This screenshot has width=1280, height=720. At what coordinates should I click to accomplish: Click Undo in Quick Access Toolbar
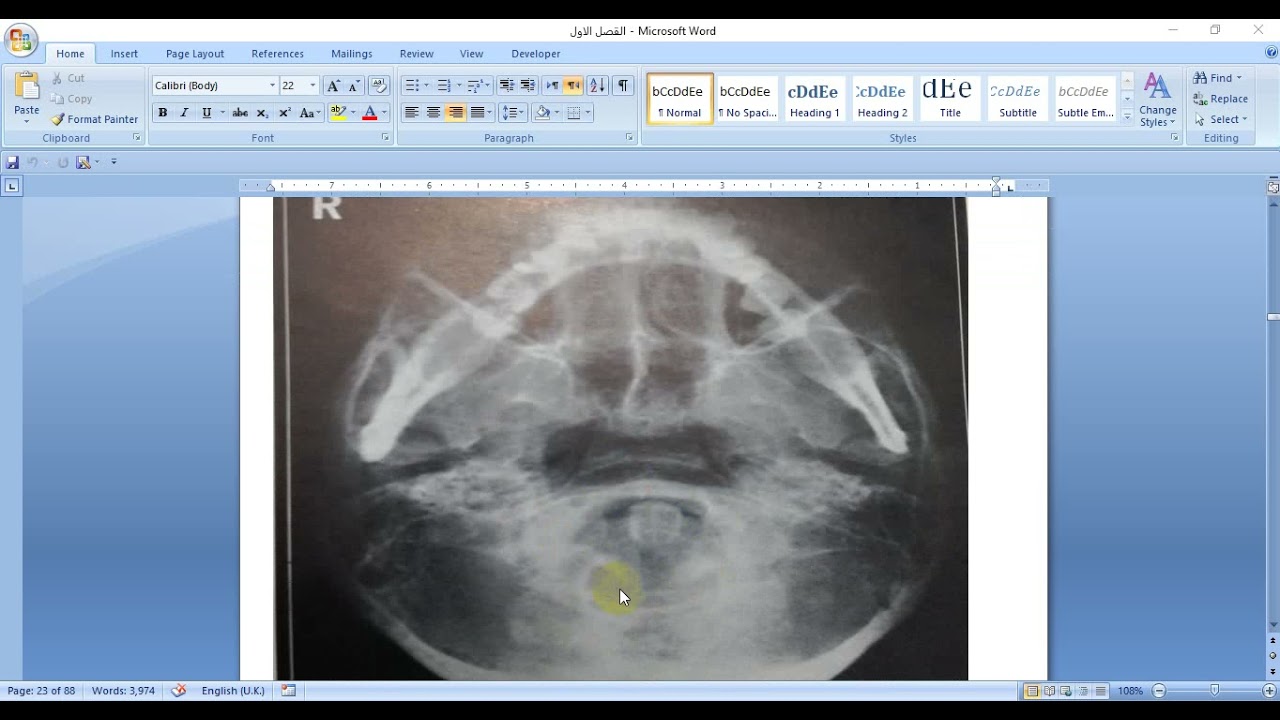pyautogui.click(x=33, y=162)
